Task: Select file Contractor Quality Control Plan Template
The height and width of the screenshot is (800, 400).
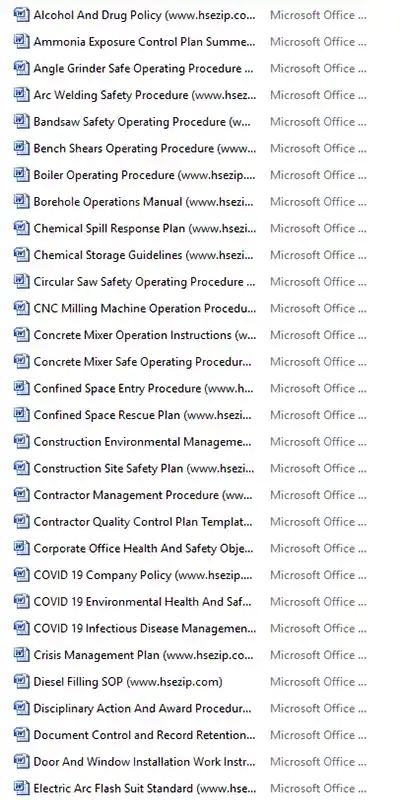Action: [x=143, y=521]
